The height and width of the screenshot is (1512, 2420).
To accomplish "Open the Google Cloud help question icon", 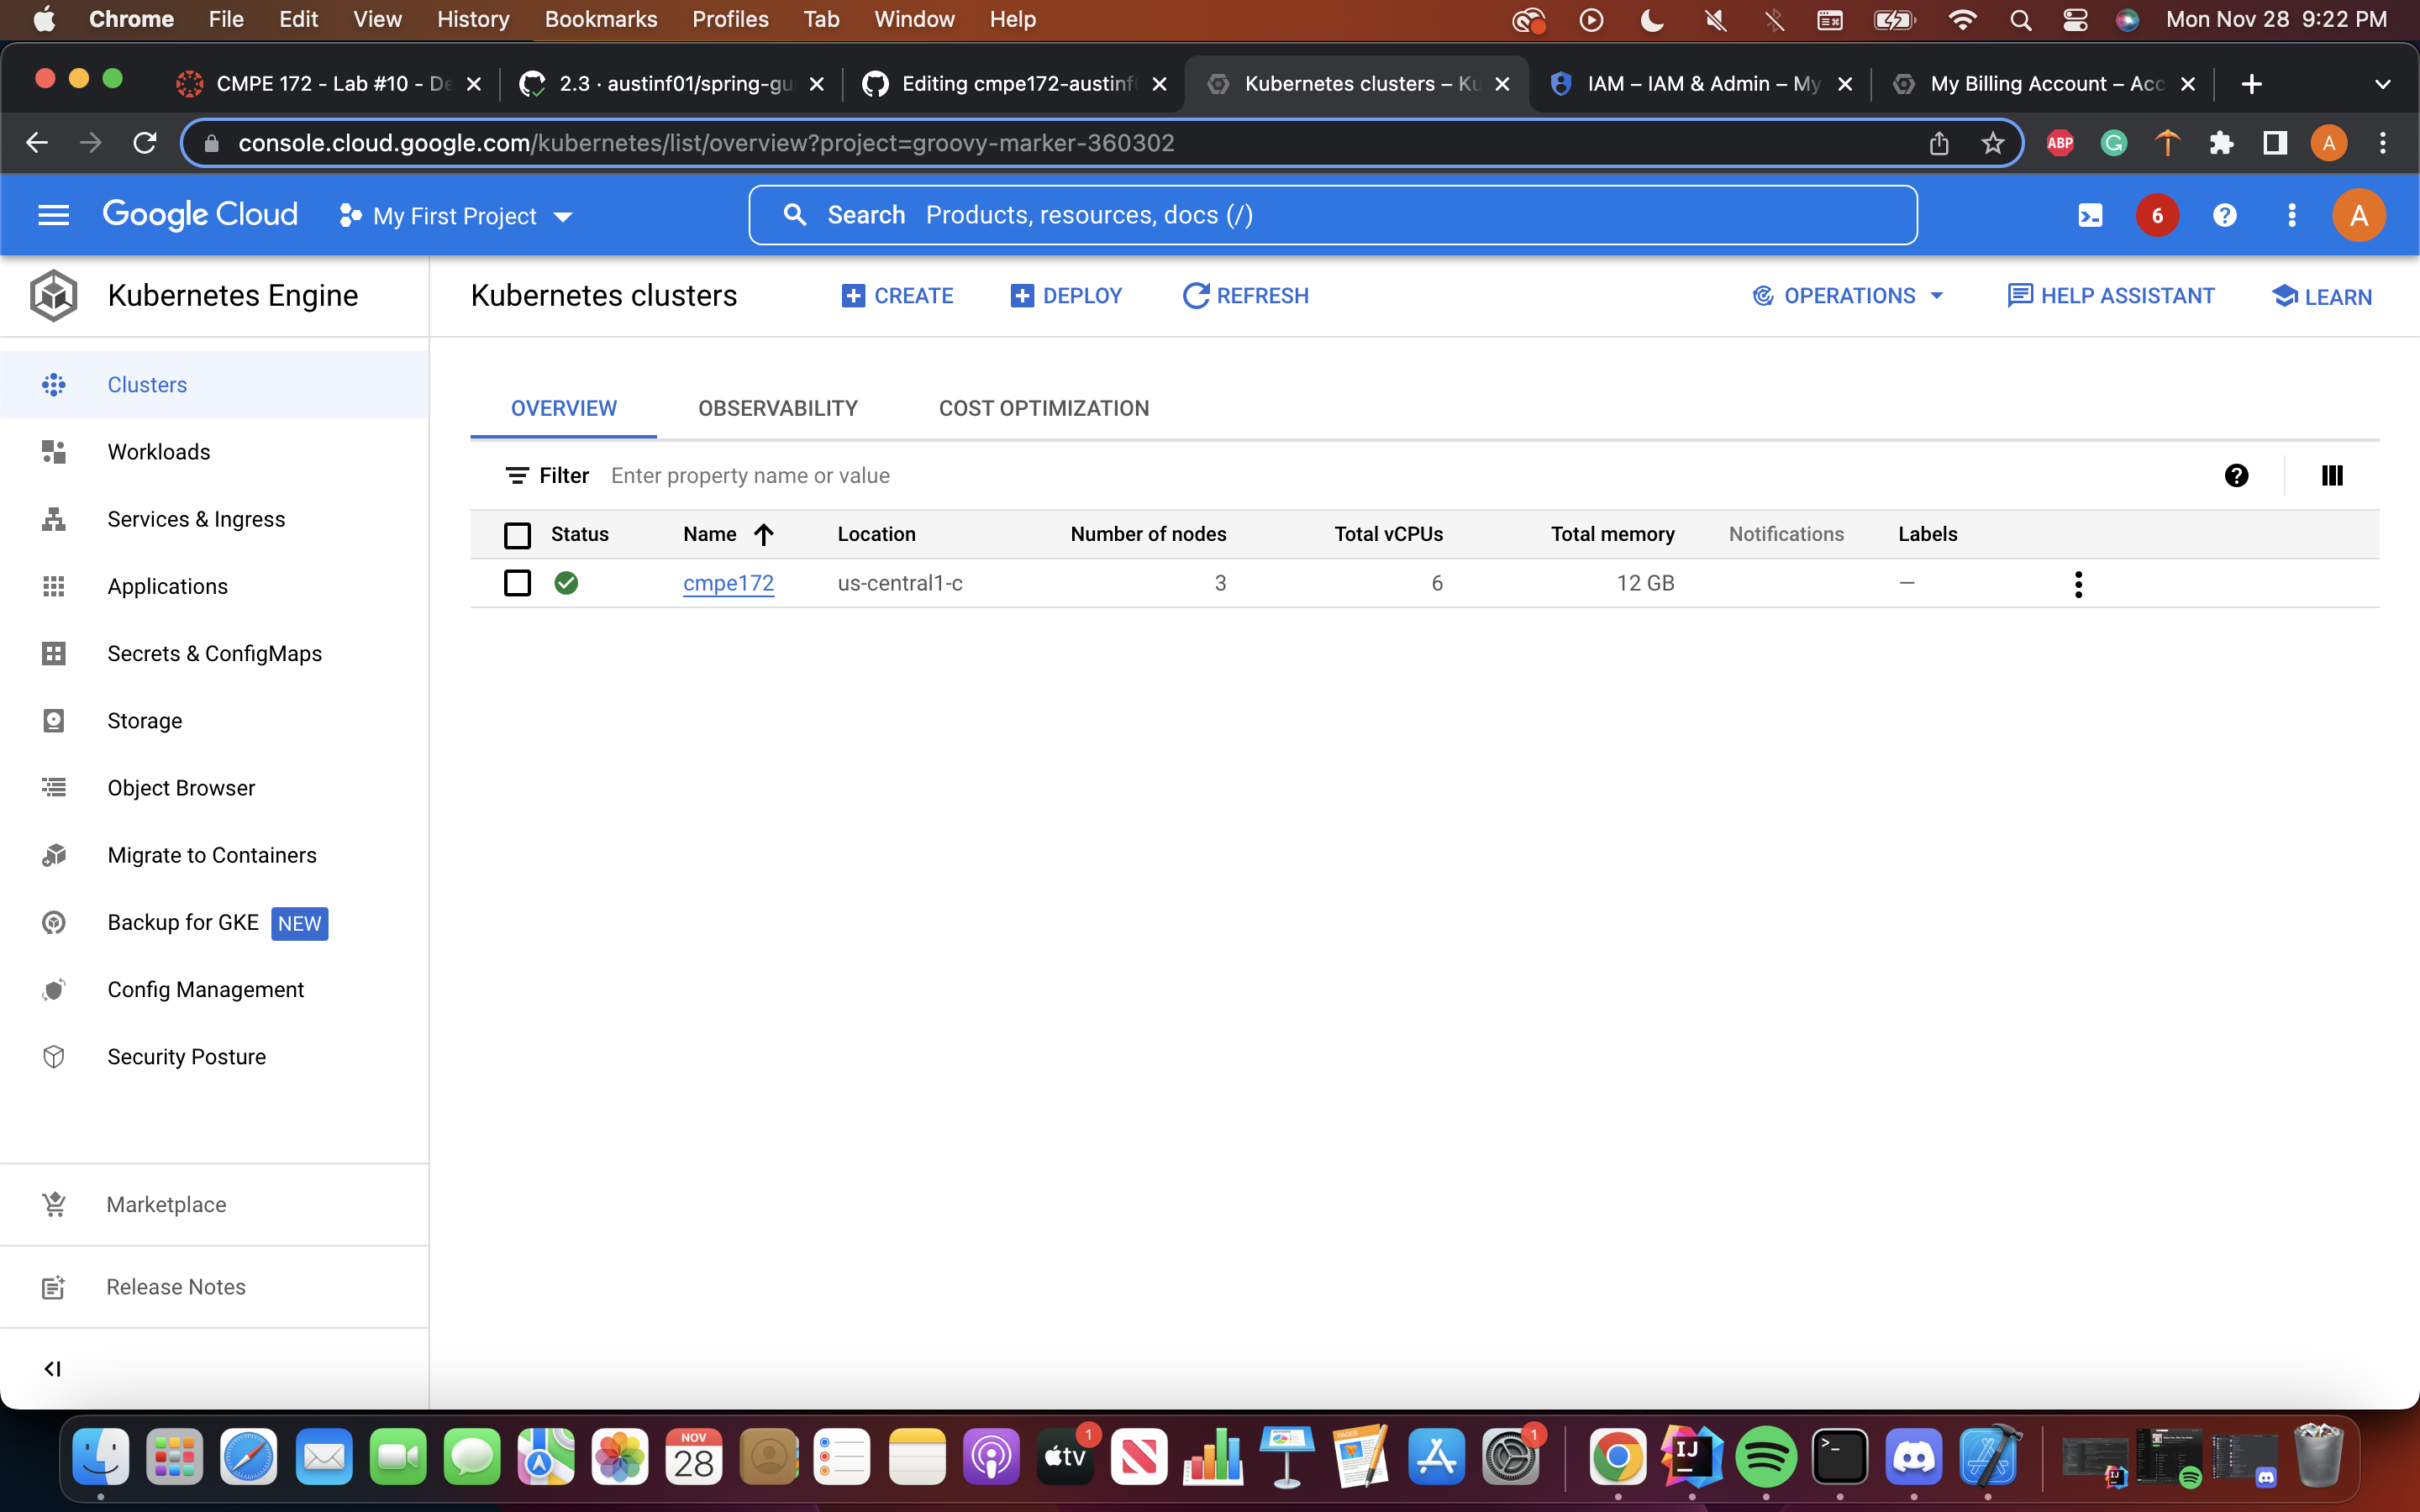I will pyautogui.click(x=2224, y=215).
